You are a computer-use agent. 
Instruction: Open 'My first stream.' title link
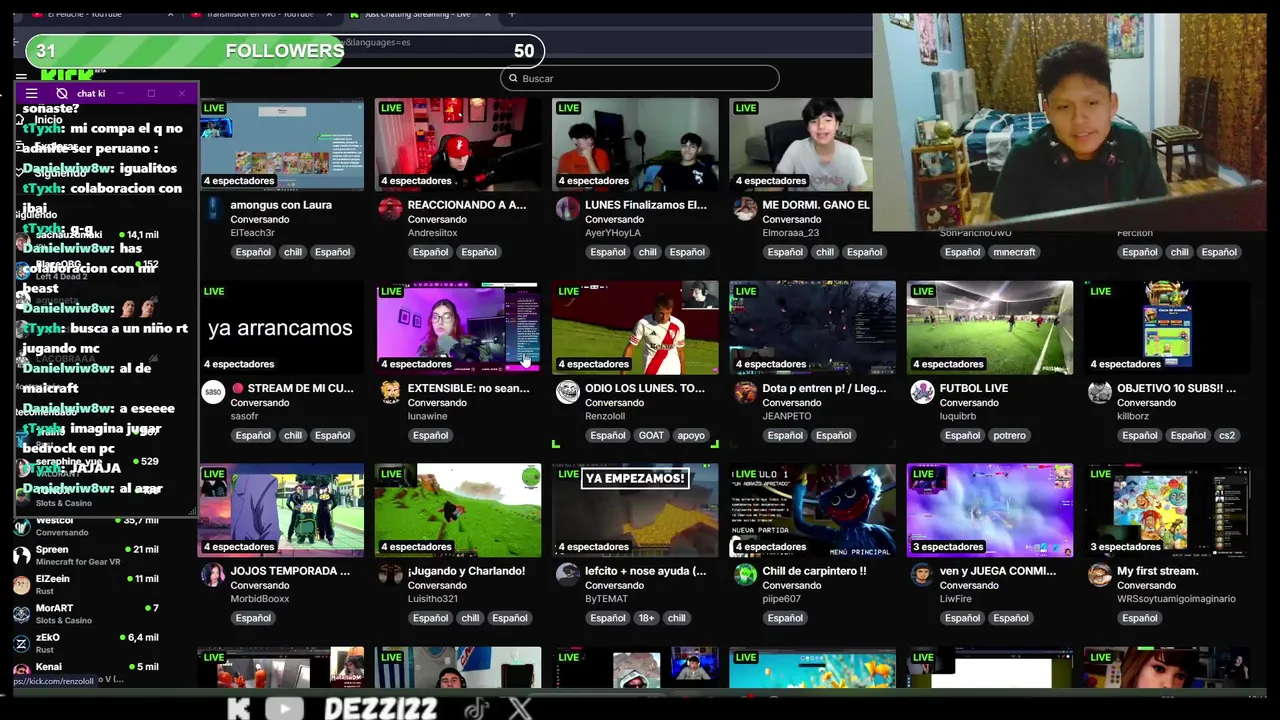[1157, 571]
